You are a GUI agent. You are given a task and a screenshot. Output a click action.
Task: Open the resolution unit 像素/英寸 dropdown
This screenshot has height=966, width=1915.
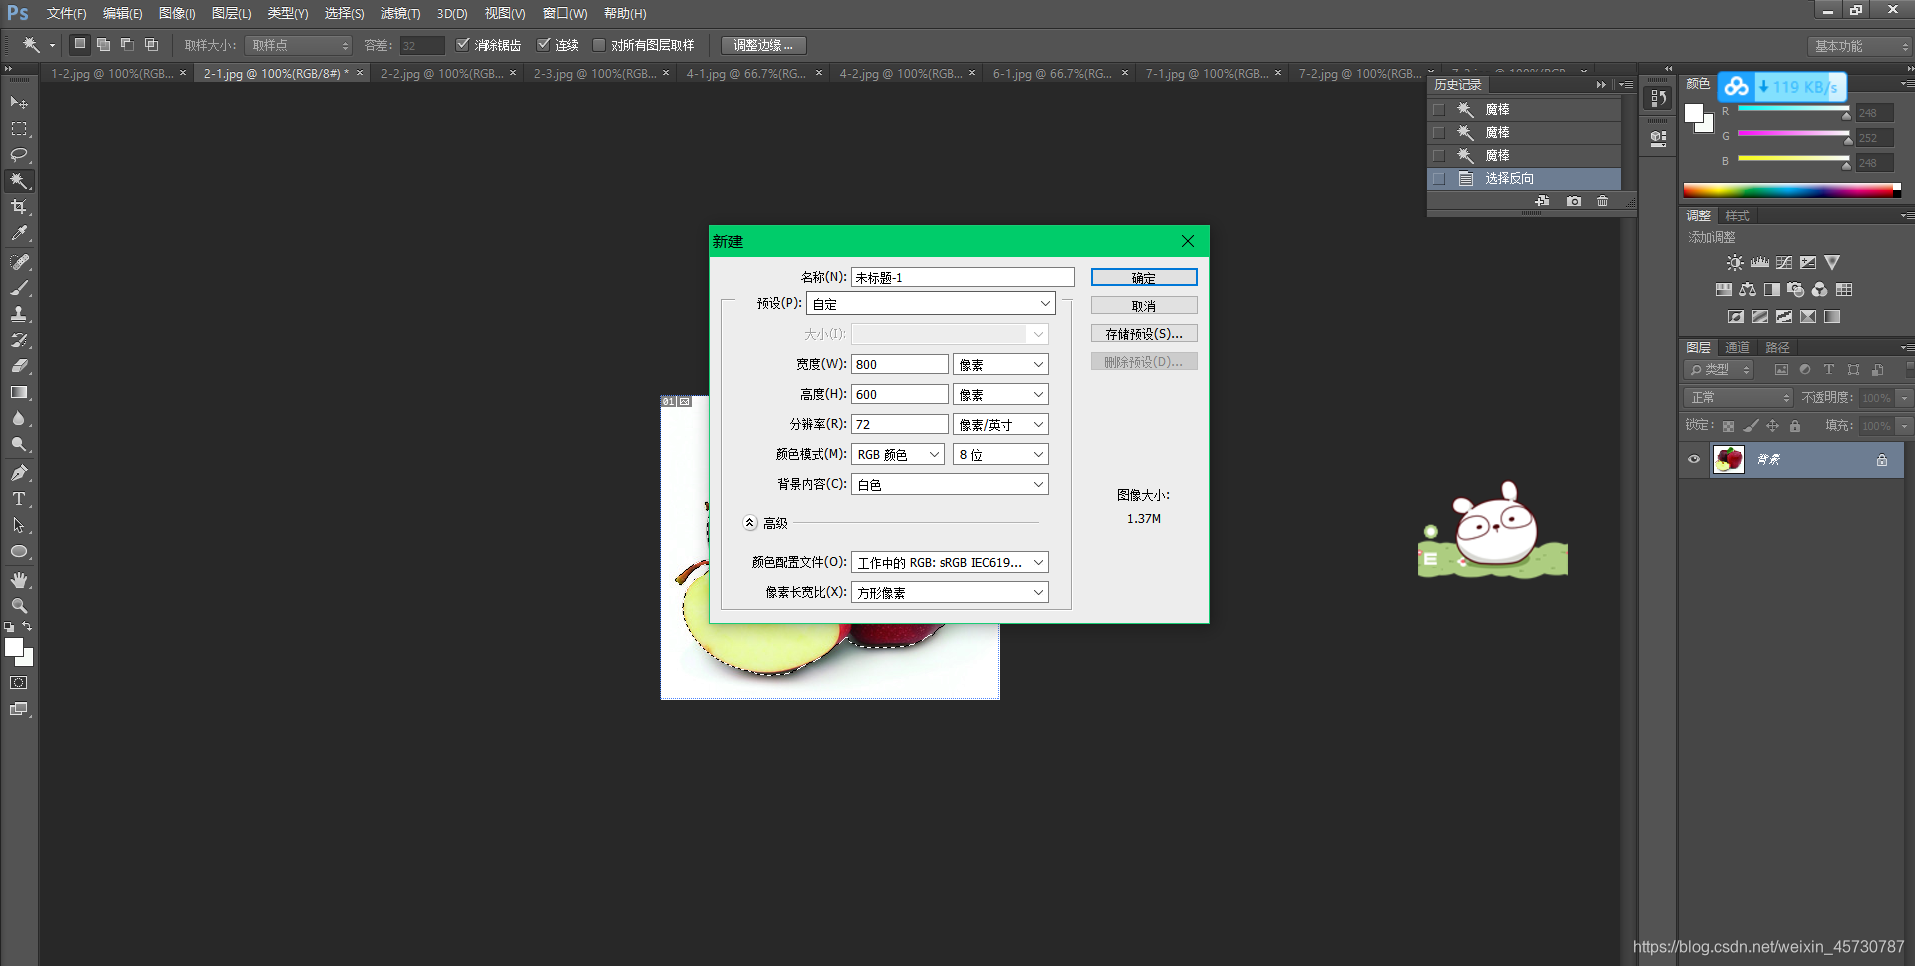[x=1001, y=425]
